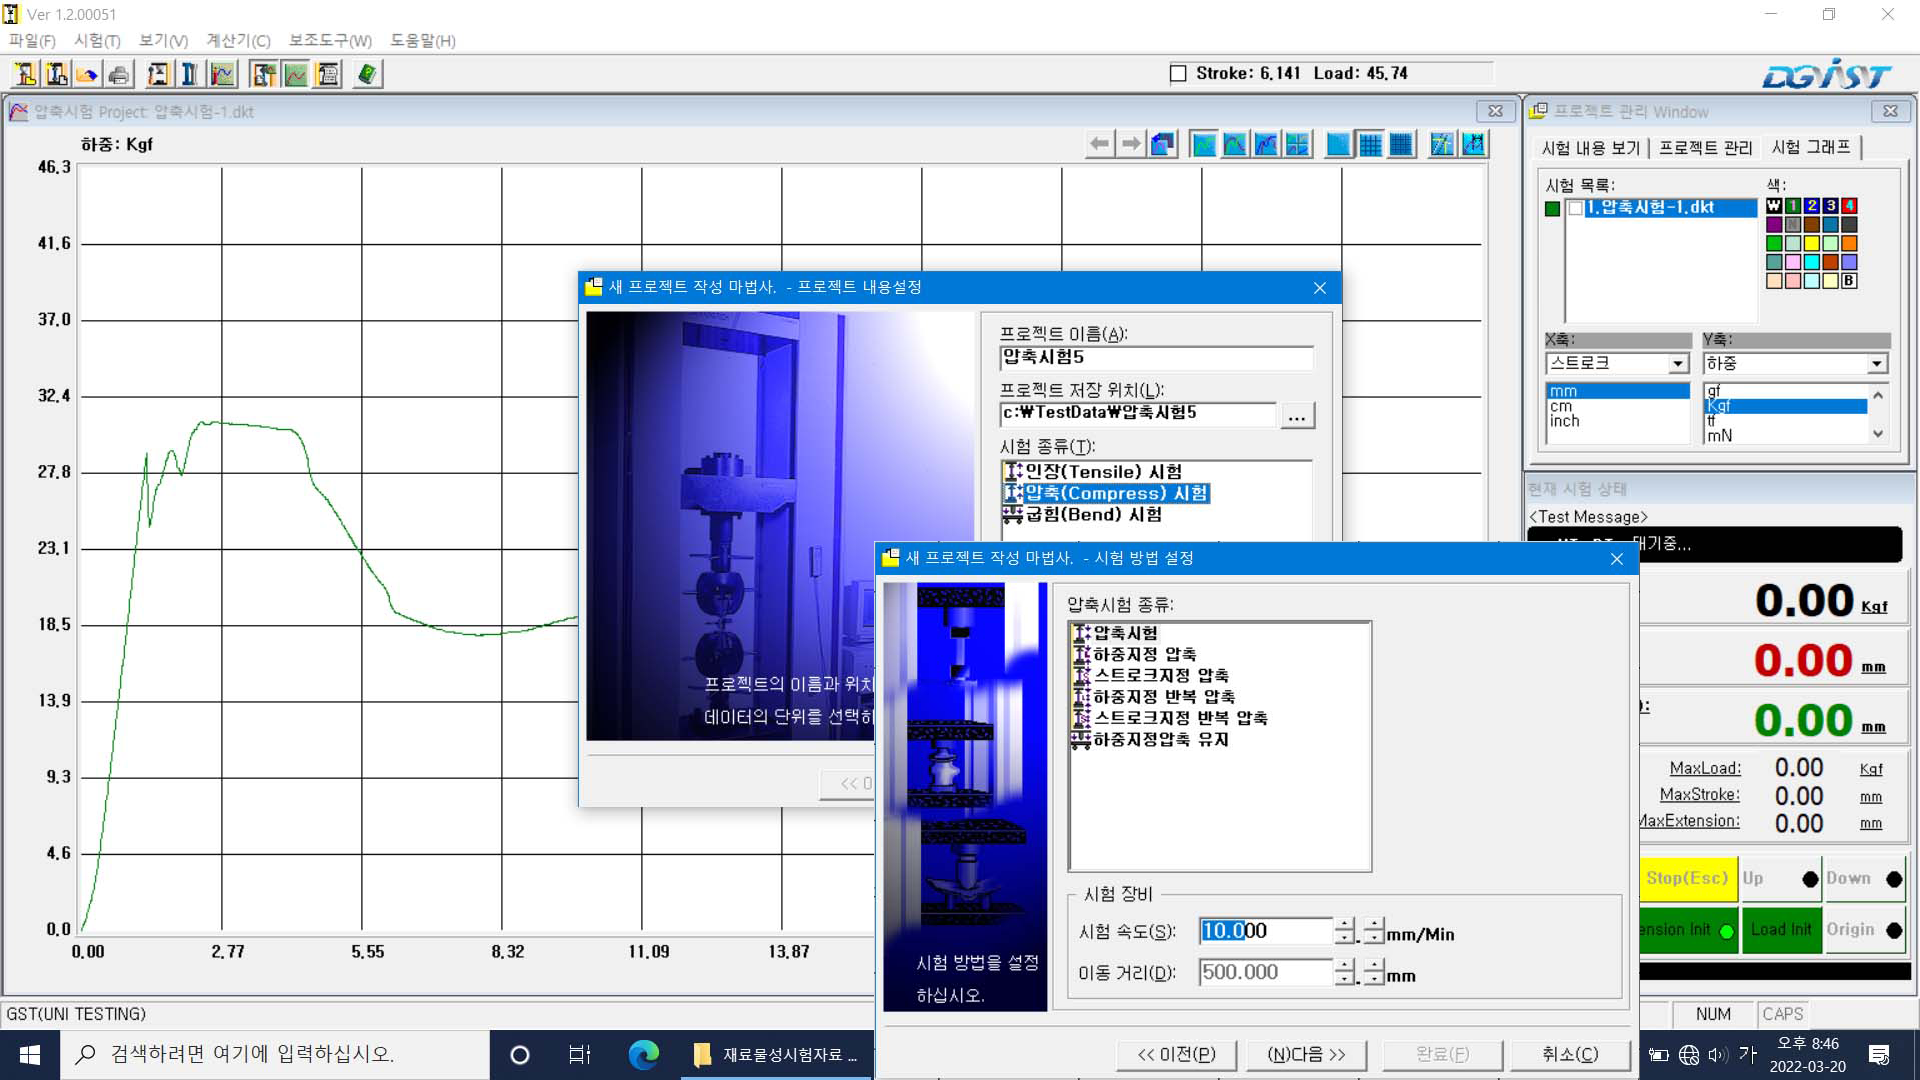This screenshot has height=1080, width=1920.
Task: Click the 취소(C) button
Action: (x=1570, y=1055)
